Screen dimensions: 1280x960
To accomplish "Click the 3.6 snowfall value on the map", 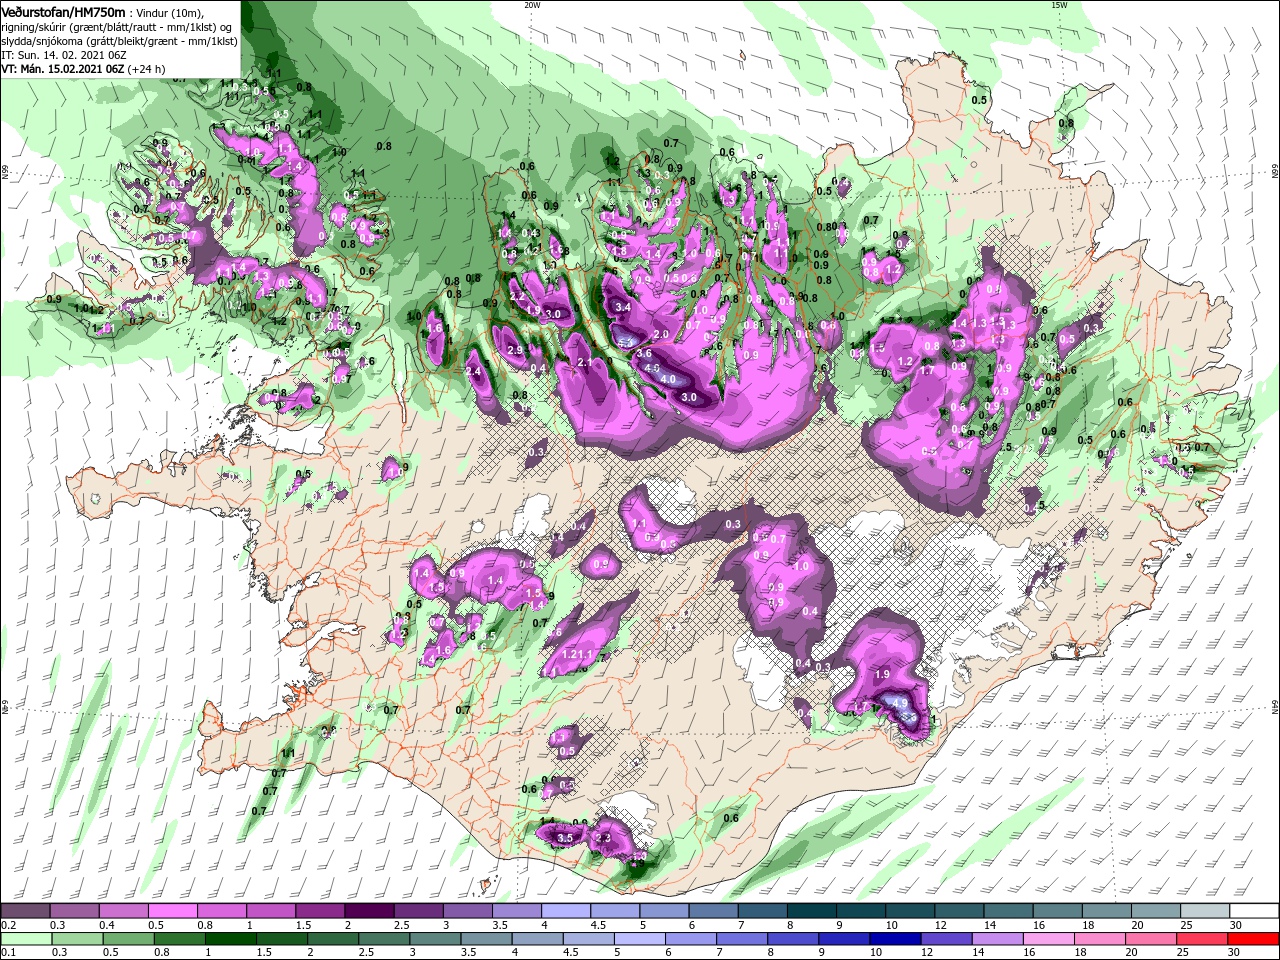I will pos(644,354).
